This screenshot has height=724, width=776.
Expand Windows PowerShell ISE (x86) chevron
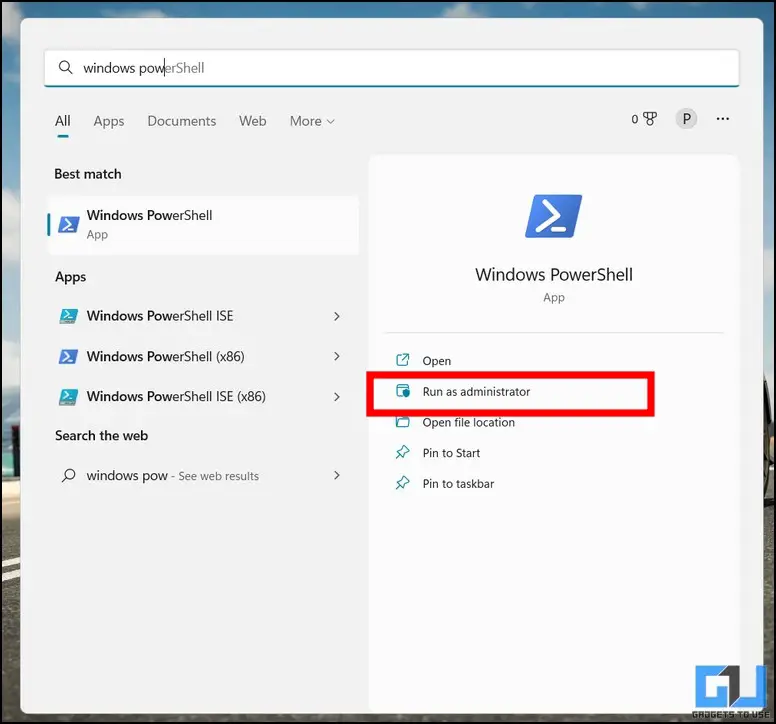point(337,397)
